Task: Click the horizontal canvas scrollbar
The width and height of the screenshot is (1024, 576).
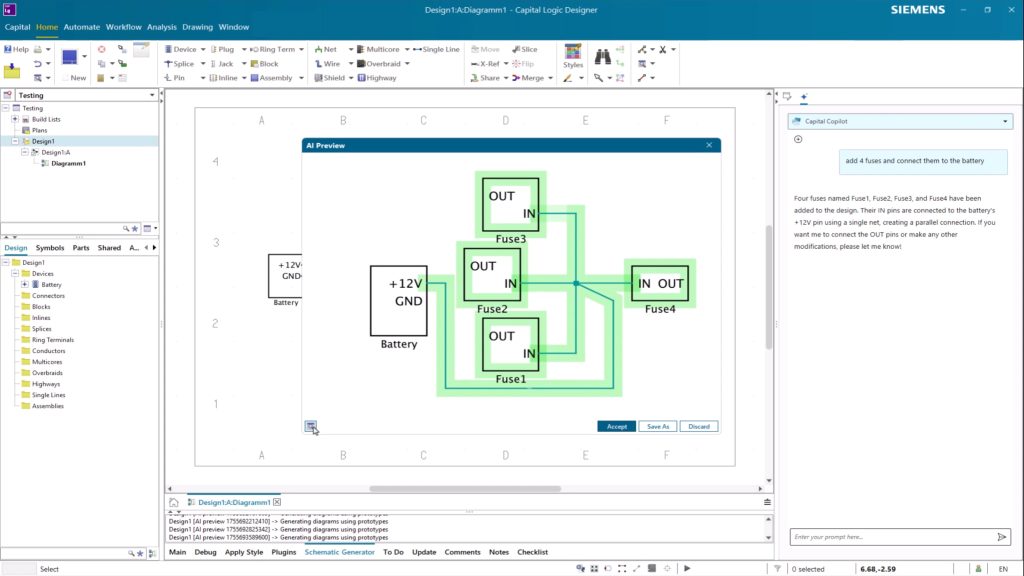Action: tap(465, 488)
